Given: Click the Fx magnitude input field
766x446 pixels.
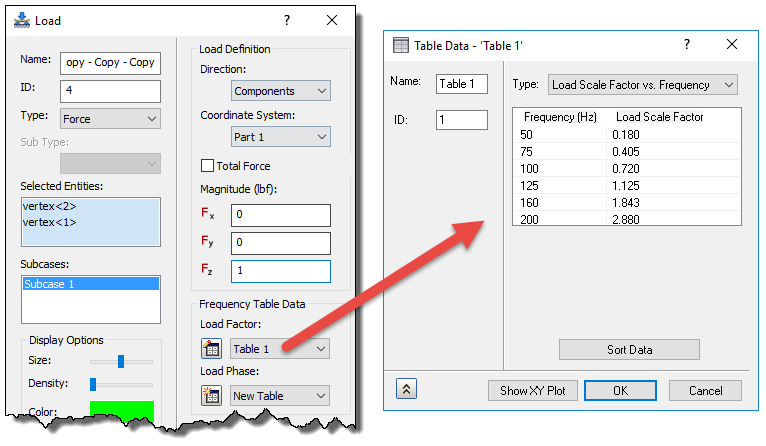Looking at the screenshot, I should coord(281,215).
